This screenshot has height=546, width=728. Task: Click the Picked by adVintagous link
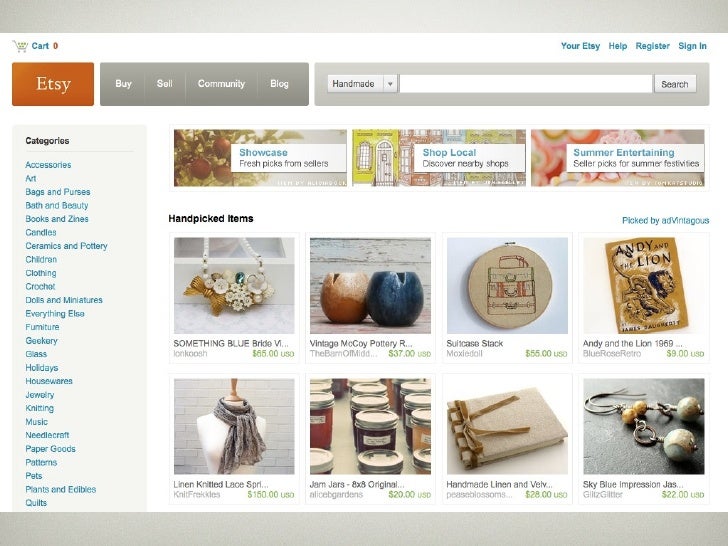point(665,221)
